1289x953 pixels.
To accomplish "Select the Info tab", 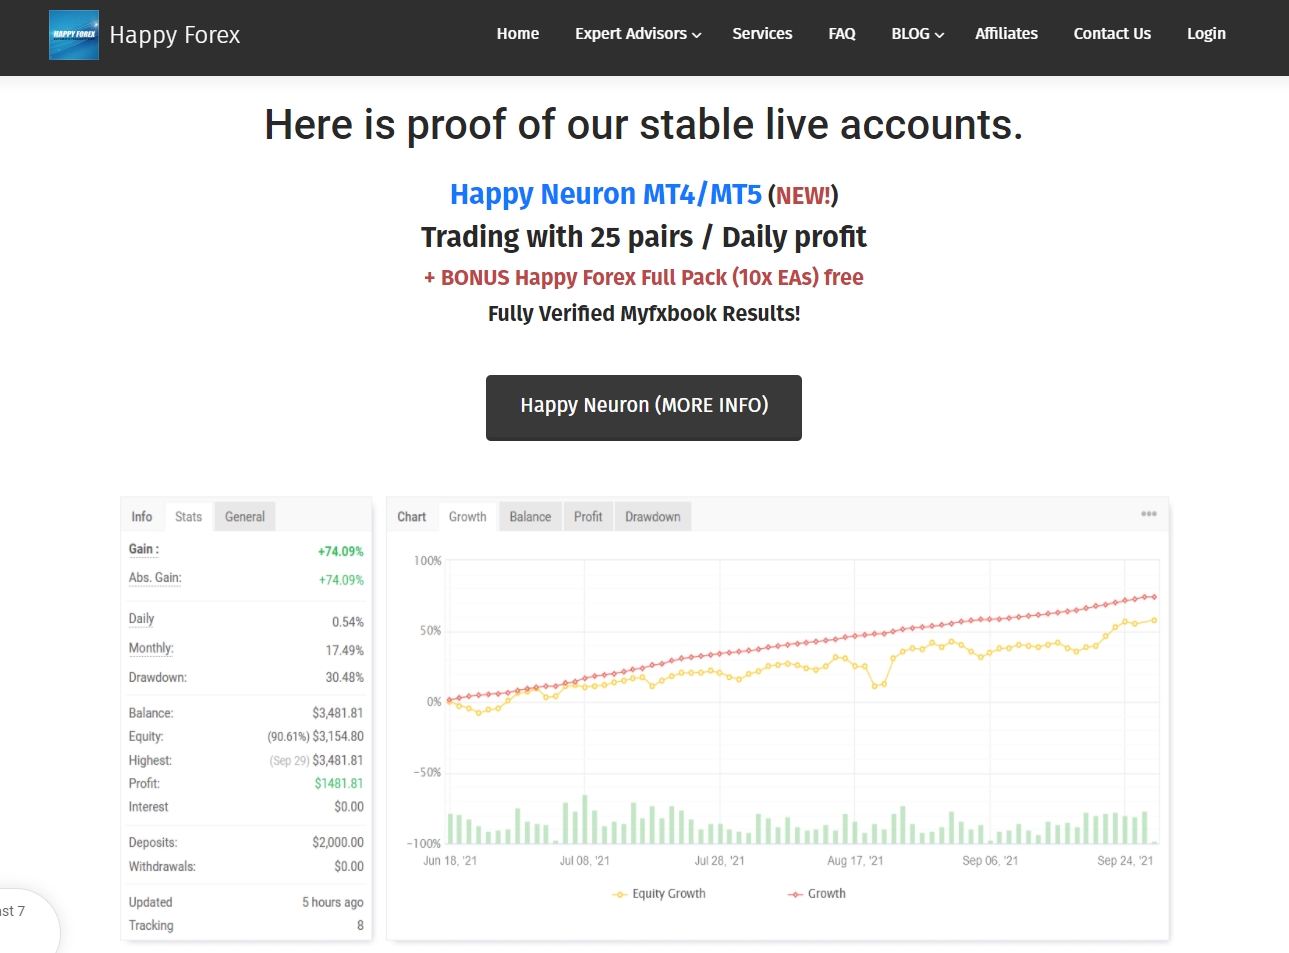I will coord(142,517).
